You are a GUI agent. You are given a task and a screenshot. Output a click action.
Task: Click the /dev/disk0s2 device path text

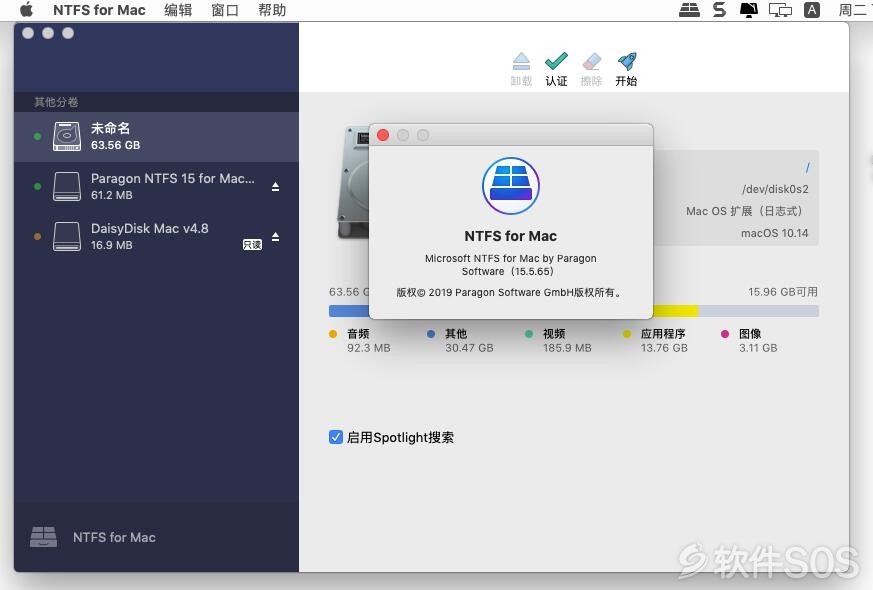[775, 189]
